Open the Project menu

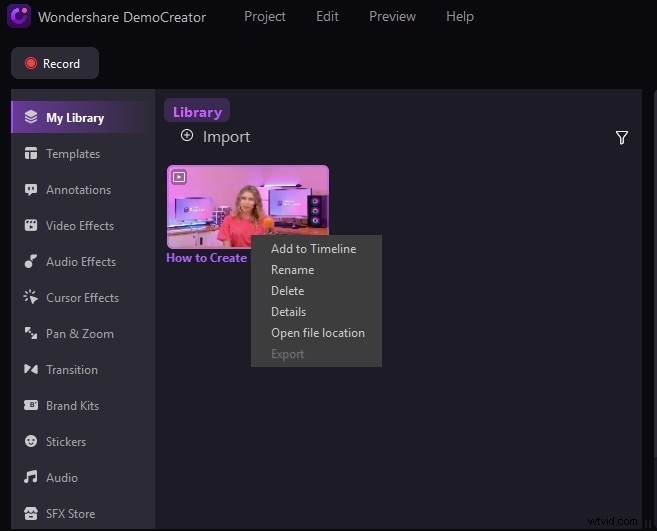(265, 16)
